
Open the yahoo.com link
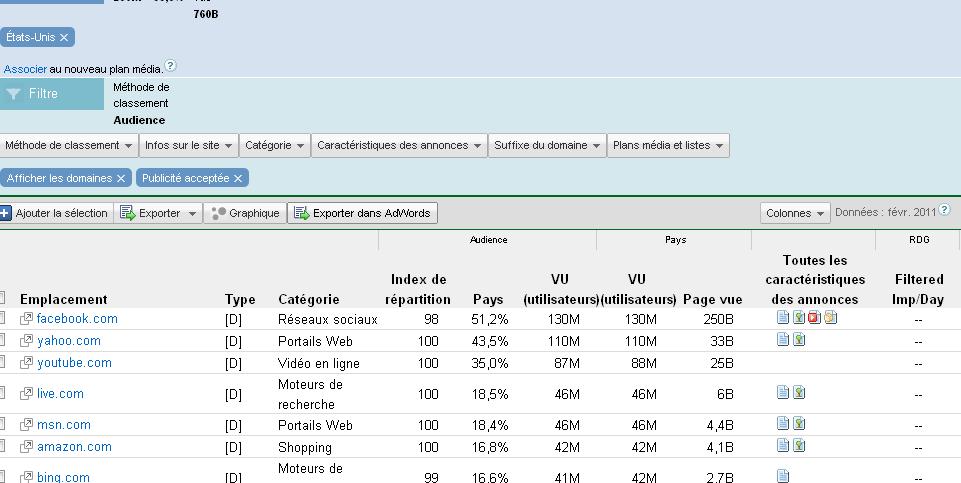point(69,341)
